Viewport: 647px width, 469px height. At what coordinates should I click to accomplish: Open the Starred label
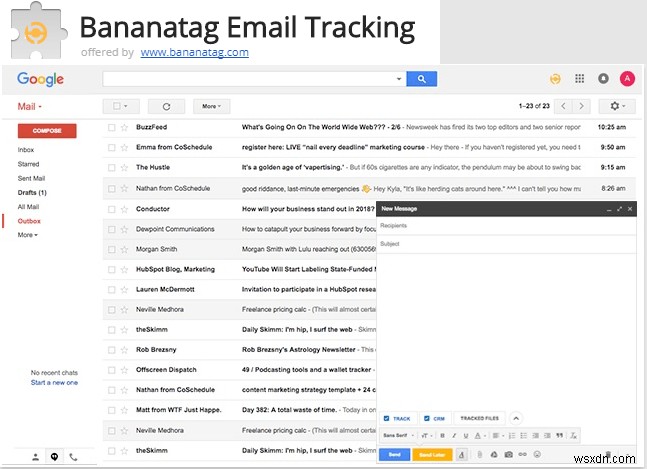pos(28,164)
